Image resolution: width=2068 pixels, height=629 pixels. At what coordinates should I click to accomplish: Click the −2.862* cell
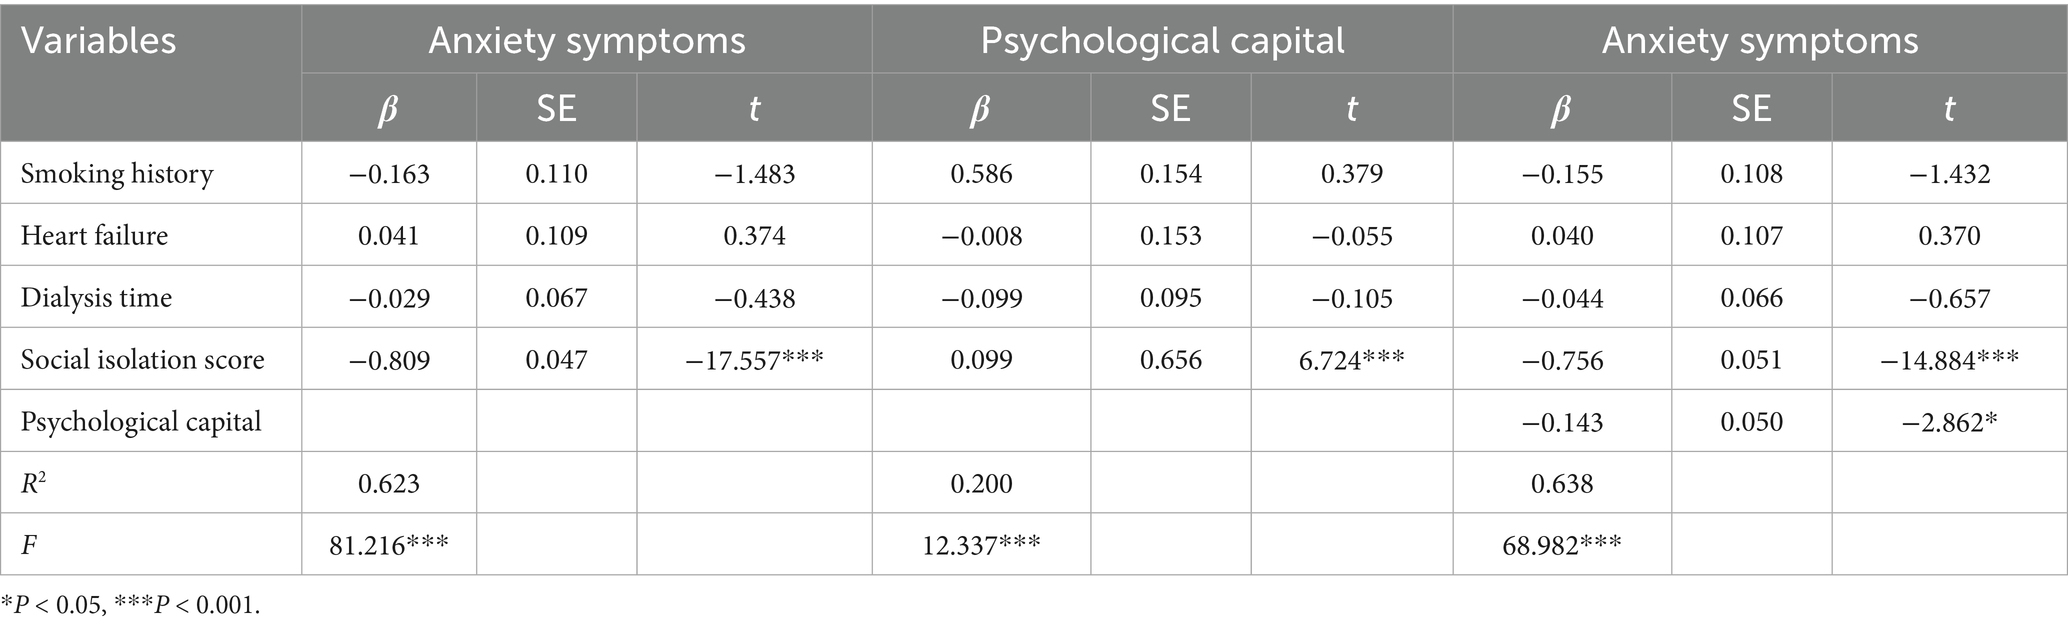1949,422
